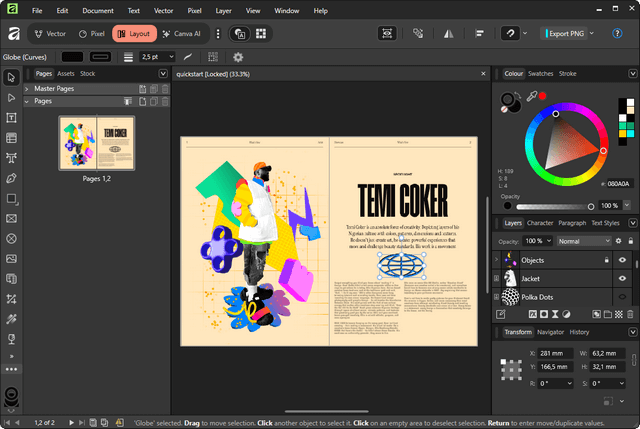
Task: Open the Layer menu
Action: pyautogui.click(x=223, y=11)
